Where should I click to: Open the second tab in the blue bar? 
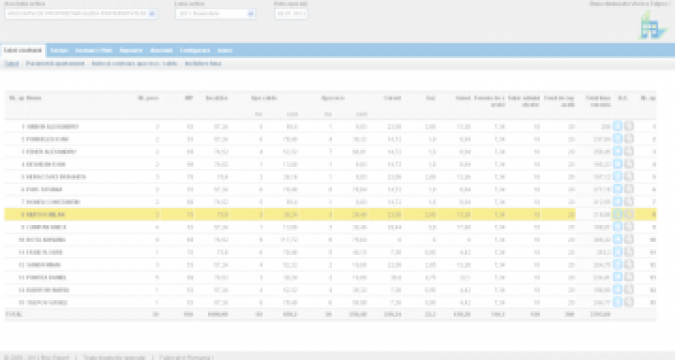(x=59, y=50)
